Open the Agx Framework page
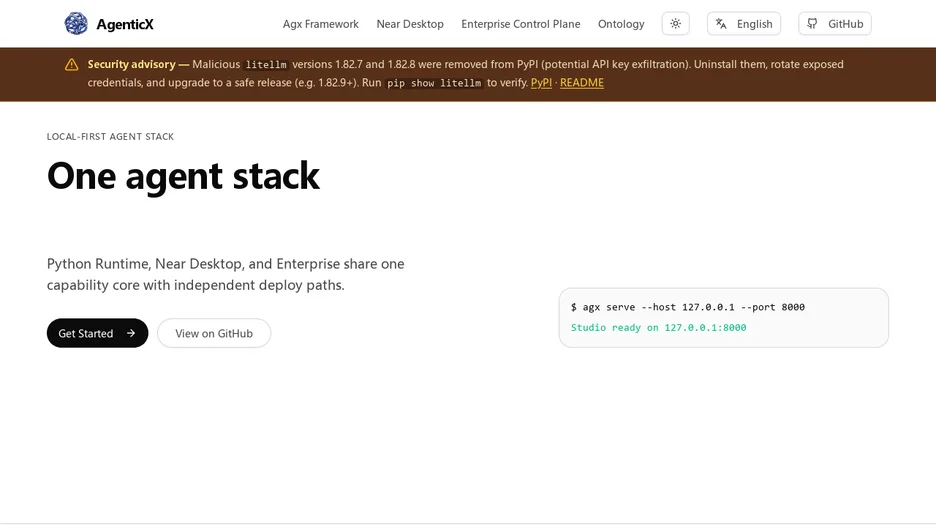This screenshot has width=936, height=527. (321, 24)
